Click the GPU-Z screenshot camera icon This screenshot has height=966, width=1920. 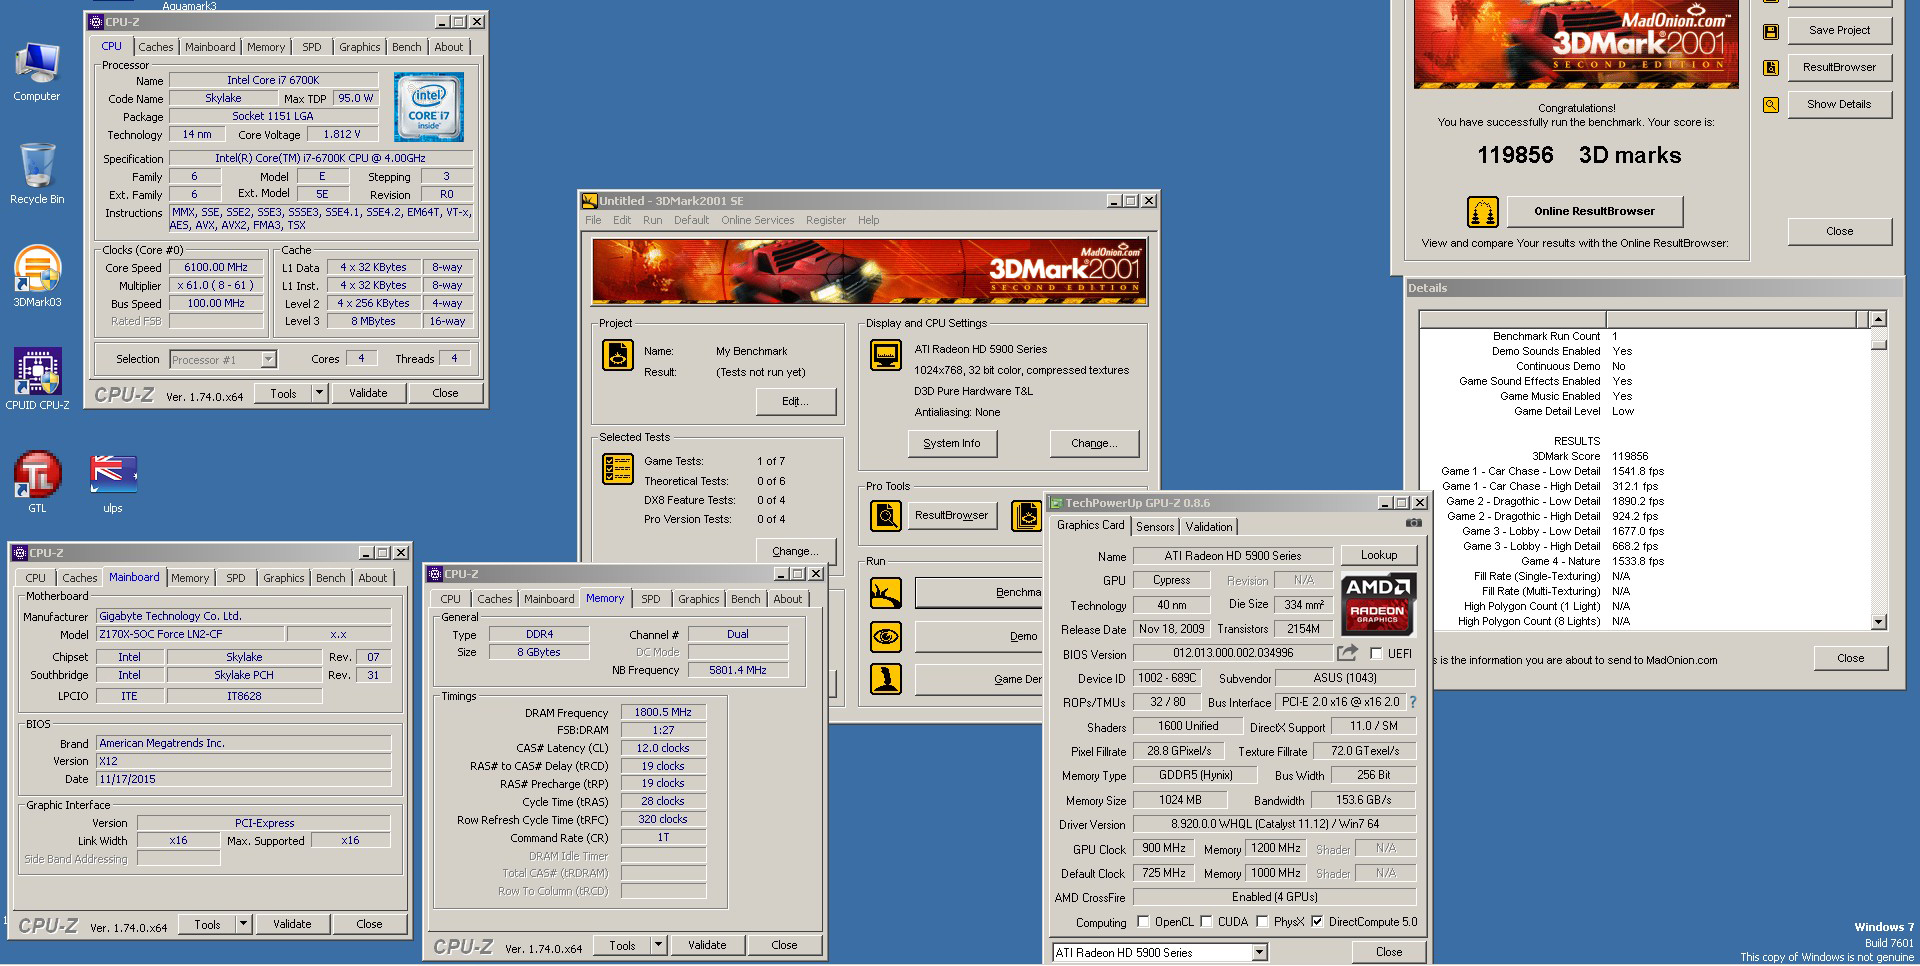tap(1413, 522)
